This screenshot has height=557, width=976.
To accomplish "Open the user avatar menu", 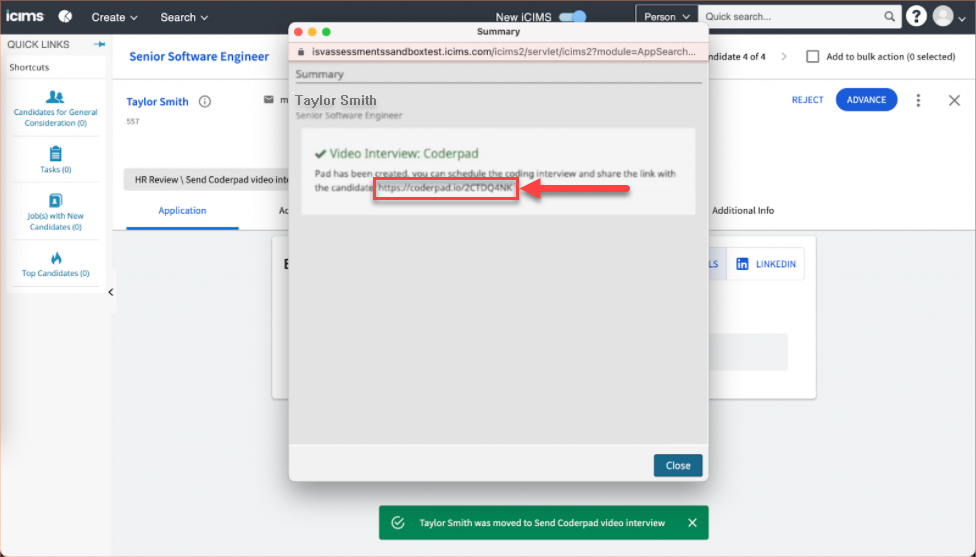I will click(x=949, y=16).
